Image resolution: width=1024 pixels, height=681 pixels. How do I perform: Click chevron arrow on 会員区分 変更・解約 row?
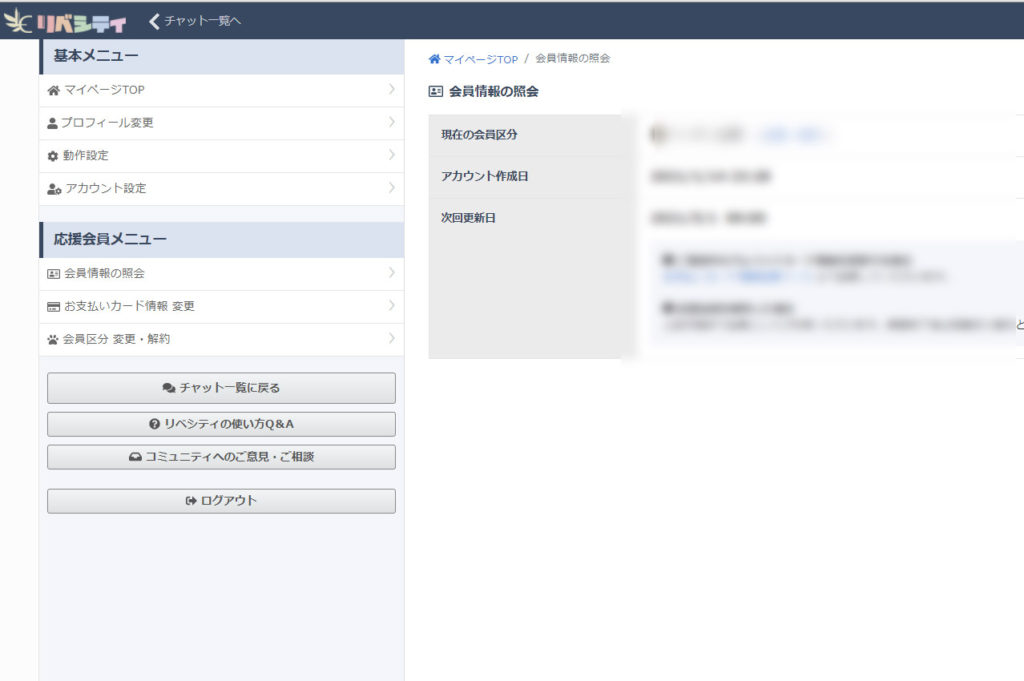(x=392, y=339)
